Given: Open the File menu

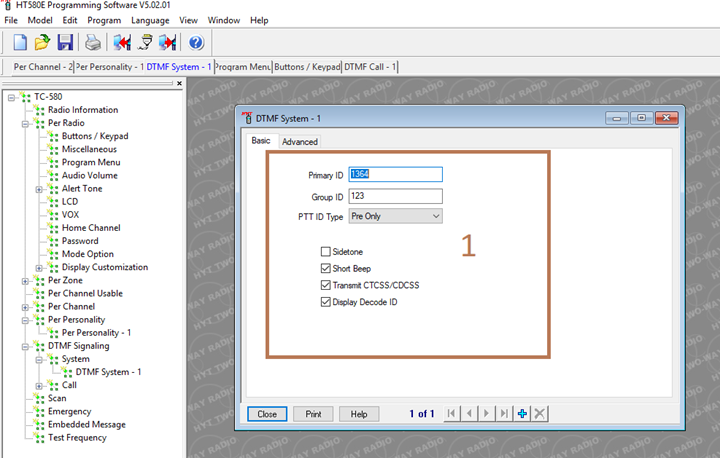Looking at the screenshot, I should click(x=11, y=20).
